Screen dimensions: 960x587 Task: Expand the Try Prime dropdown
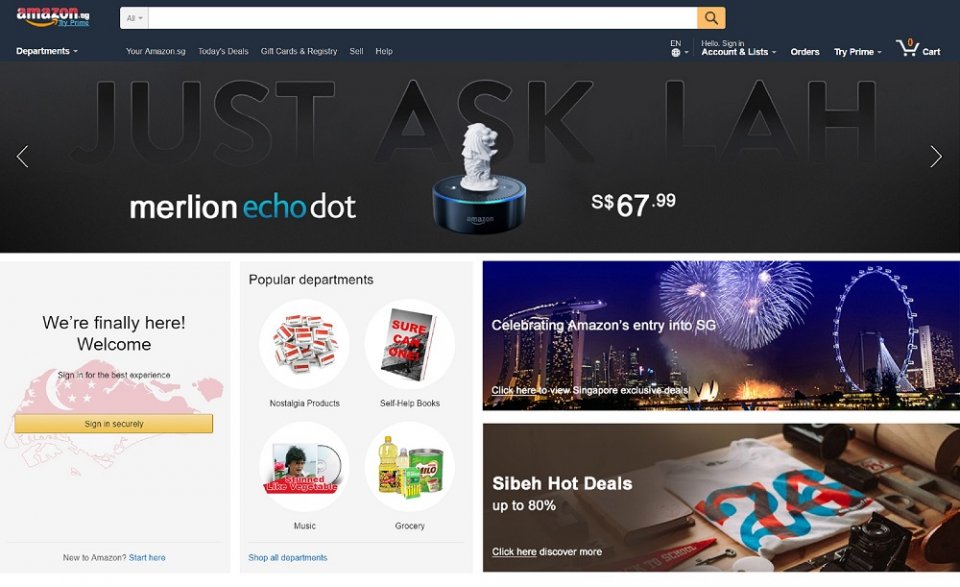[858, 52]
